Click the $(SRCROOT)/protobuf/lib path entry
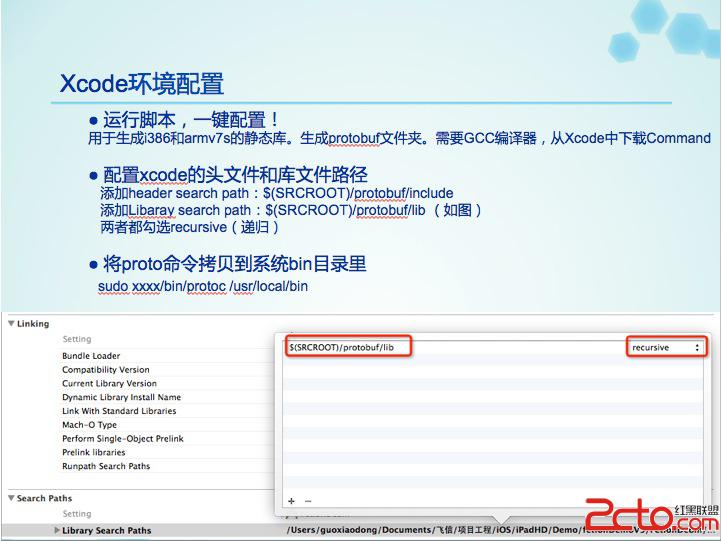Image resolution: width=722 pixels, height=541 pixels. (342, 347)
